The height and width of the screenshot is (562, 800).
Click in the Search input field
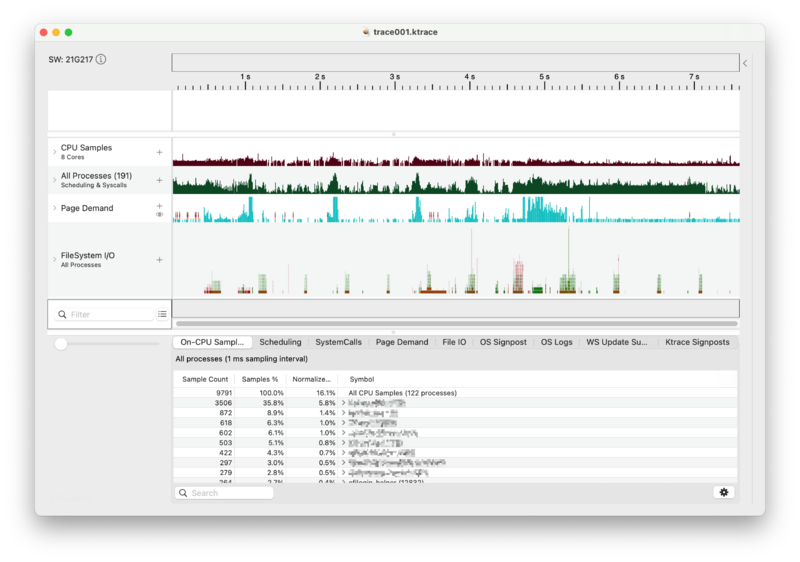pyautogui.click(x=224, y=493)
